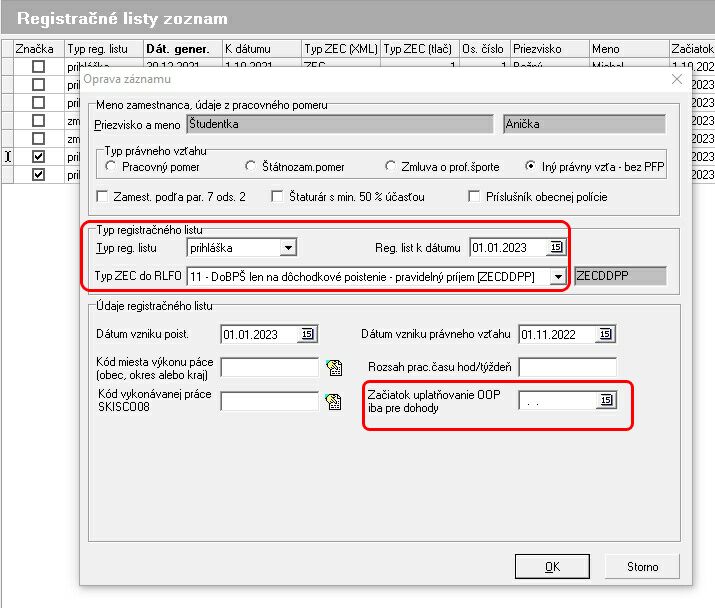Expand the Typ reg. listu dropdown

pyautogui.click(x=288, y=248)
